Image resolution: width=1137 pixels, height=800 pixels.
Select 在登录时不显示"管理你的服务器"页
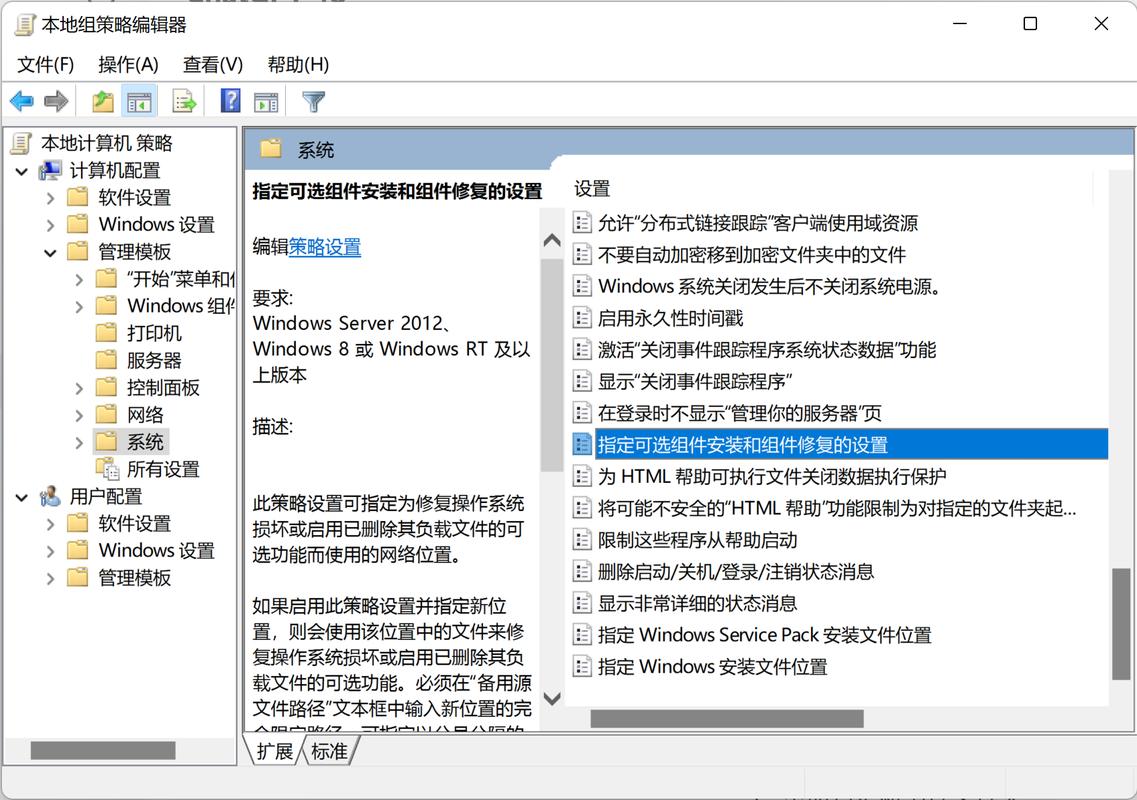pyautogui.click(x=740, y=413)
